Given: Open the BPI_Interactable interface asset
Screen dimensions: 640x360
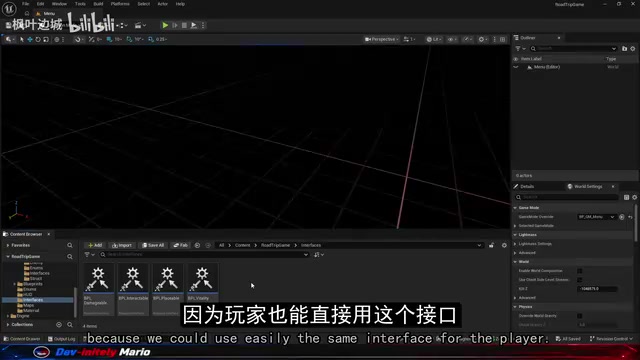Looking at the screenshot, I should coord(133,289).
